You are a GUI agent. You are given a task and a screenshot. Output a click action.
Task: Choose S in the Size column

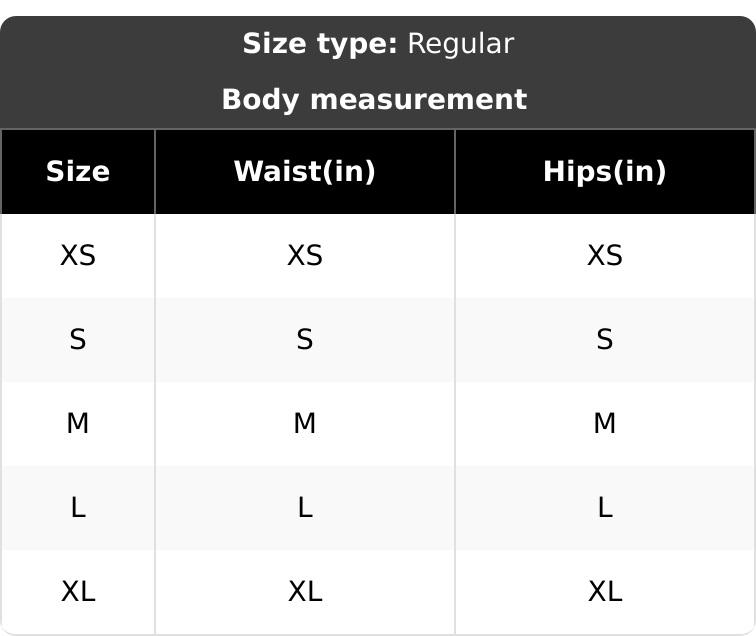click(78, 340)
